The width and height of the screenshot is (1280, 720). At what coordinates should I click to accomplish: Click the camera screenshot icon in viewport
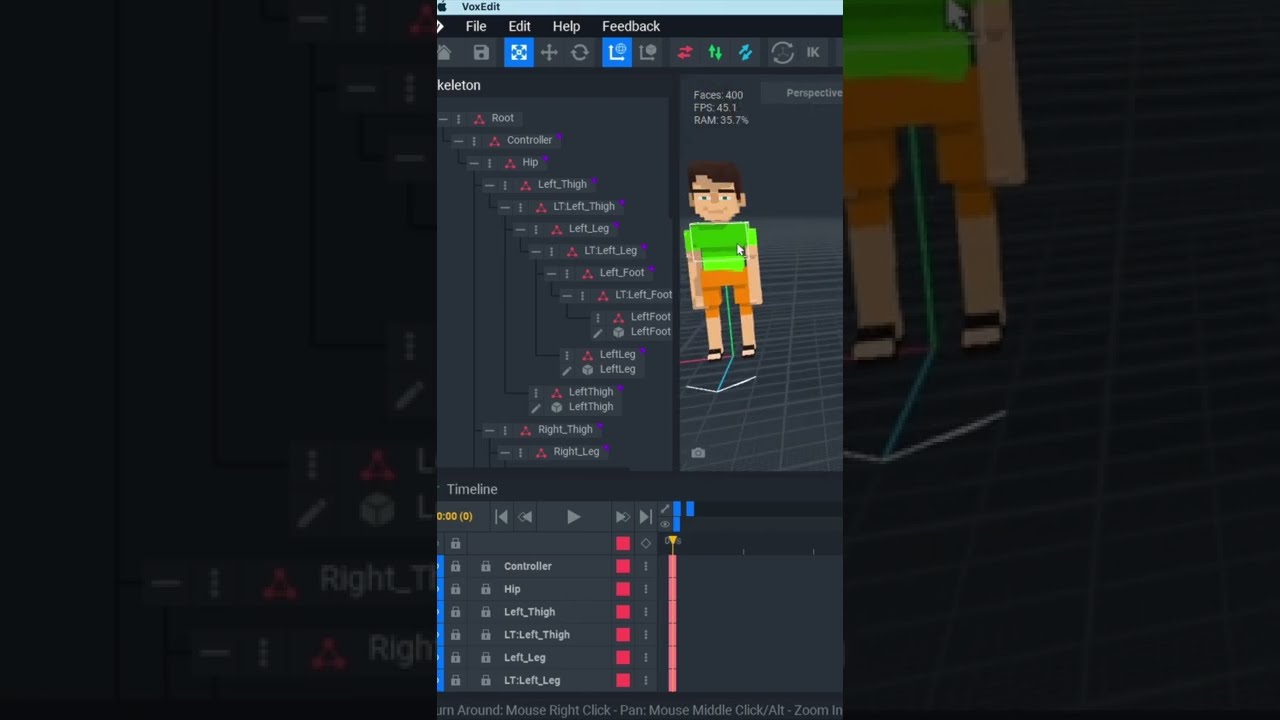(698, 453)
